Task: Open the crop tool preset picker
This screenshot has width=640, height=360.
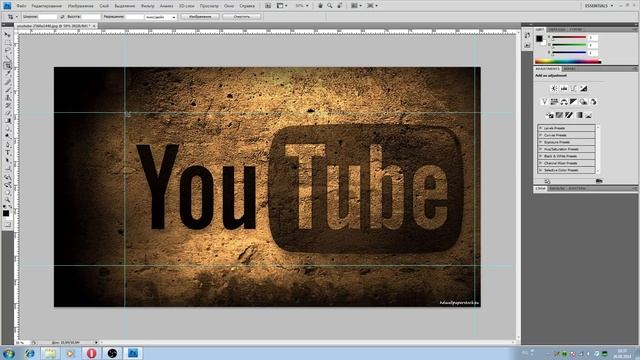Action: point(12,17)
